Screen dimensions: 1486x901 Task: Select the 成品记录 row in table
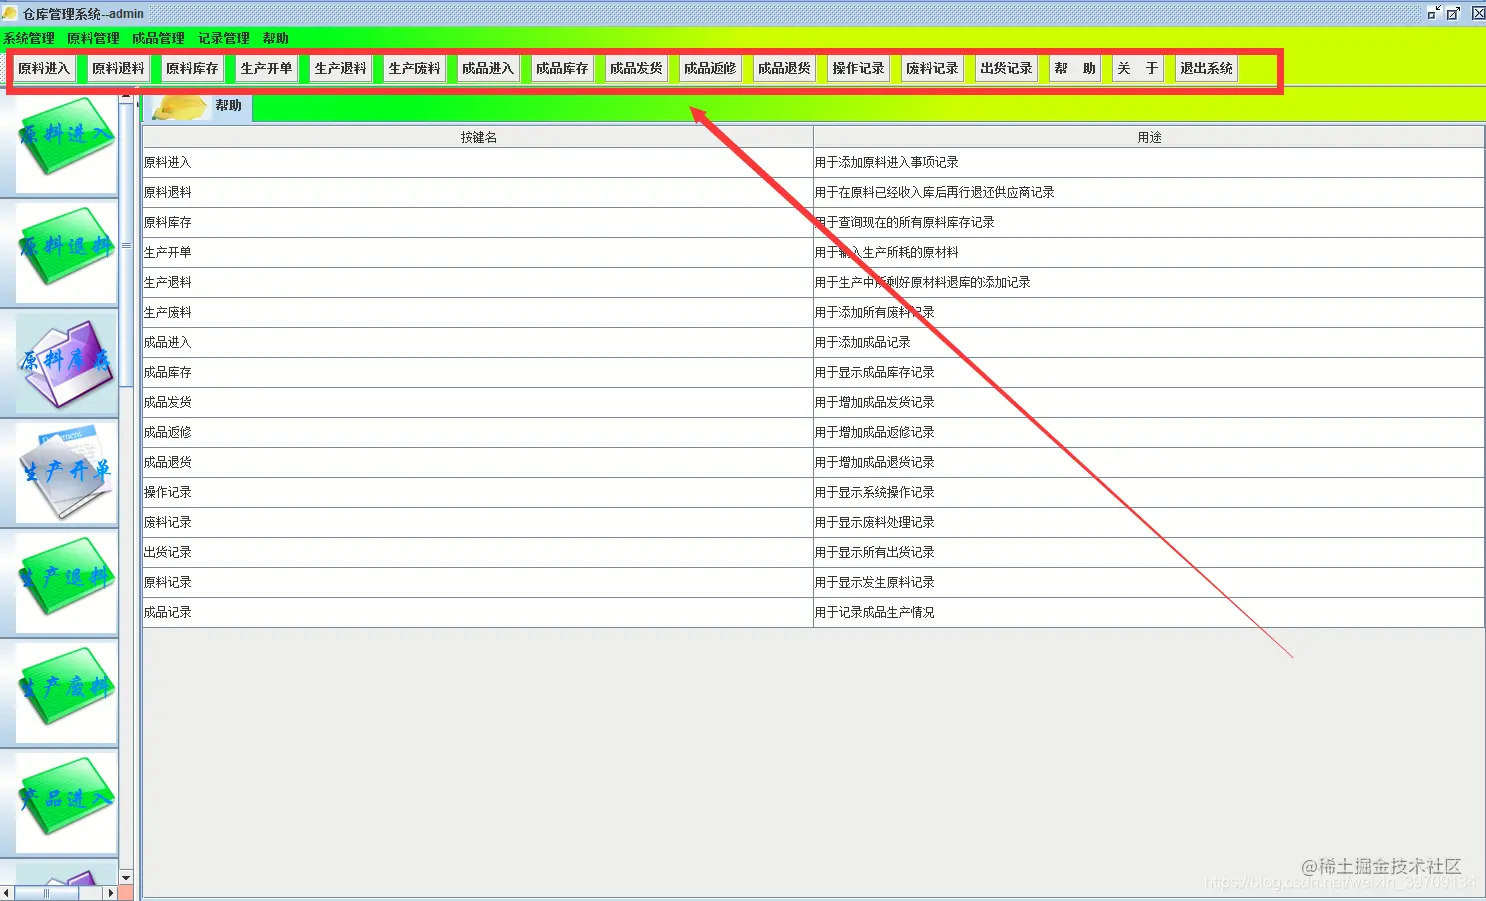click(813, 612)
